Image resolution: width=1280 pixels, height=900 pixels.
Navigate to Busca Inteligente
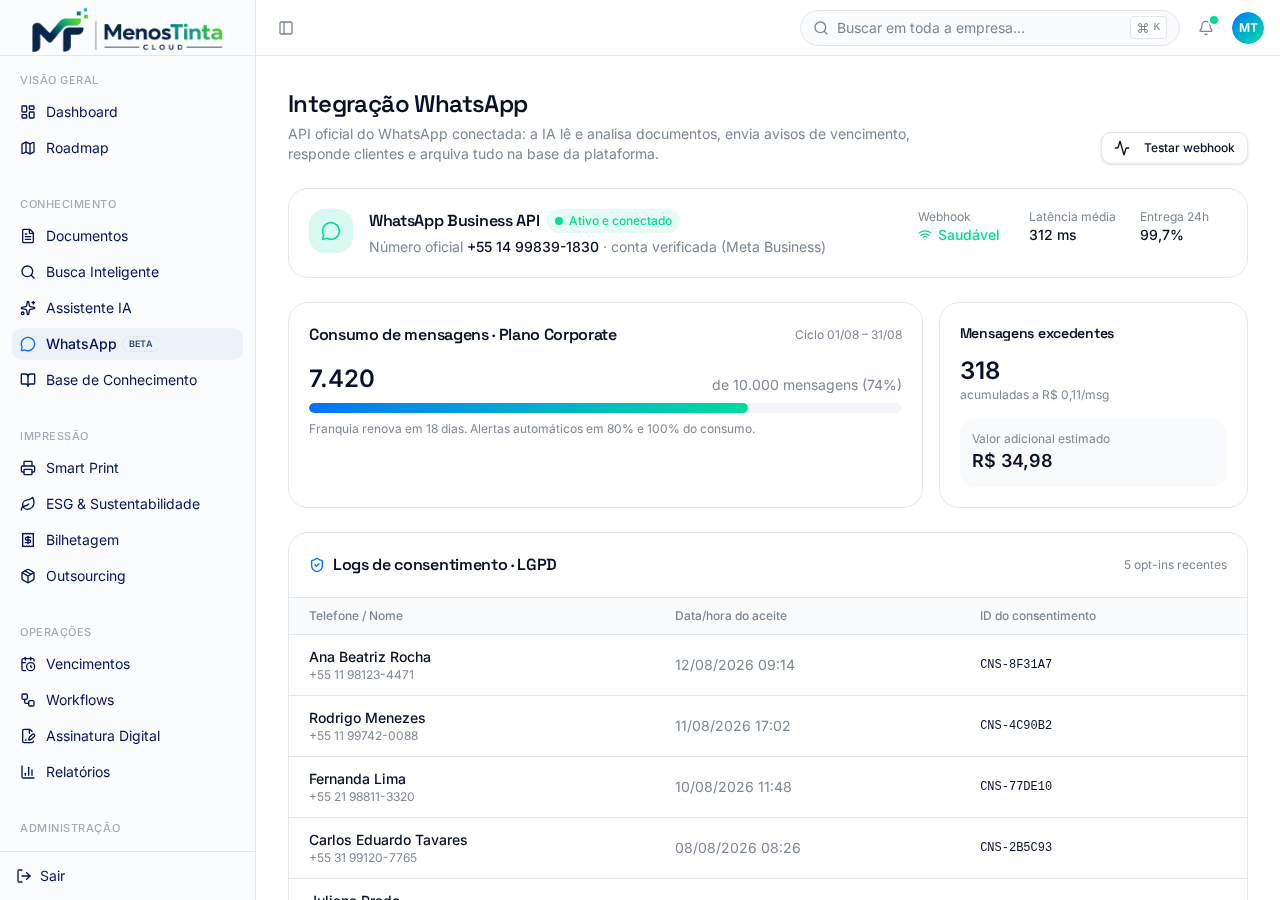(127, 272)
